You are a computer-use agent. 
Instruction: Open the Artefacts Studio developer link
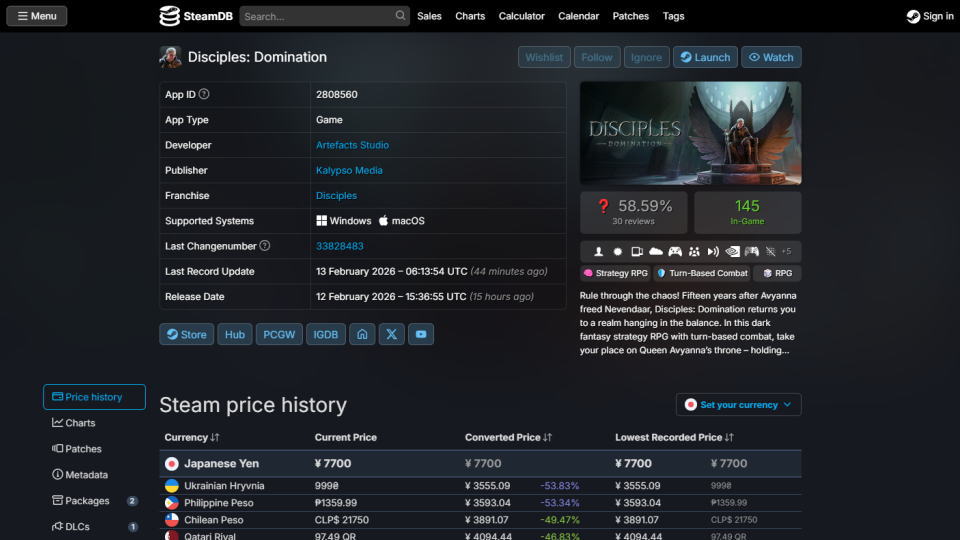(352, 145)
